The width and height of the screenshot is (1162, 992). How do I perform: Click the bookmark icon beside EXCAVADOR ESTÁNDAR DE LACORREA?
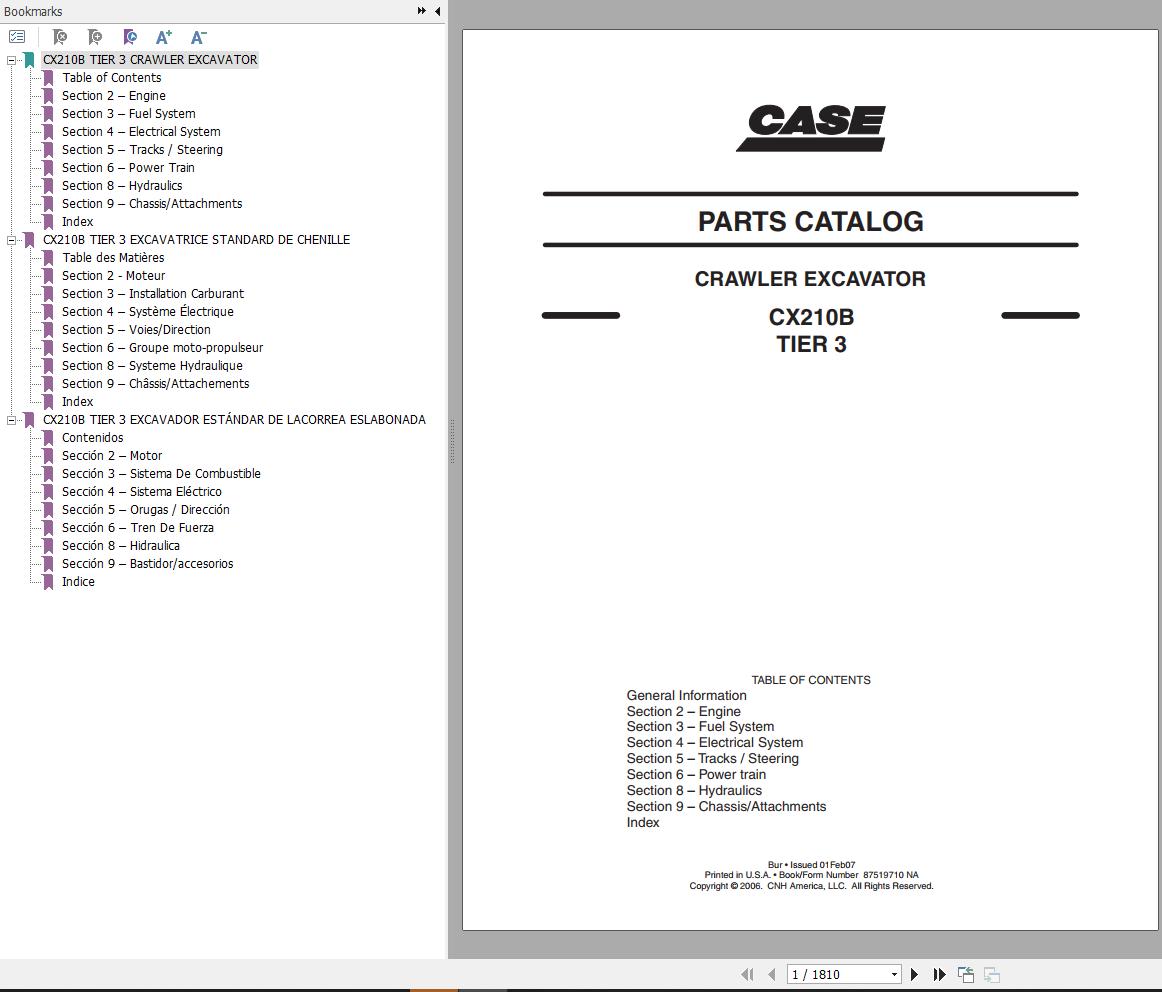[x=30, y=420]
